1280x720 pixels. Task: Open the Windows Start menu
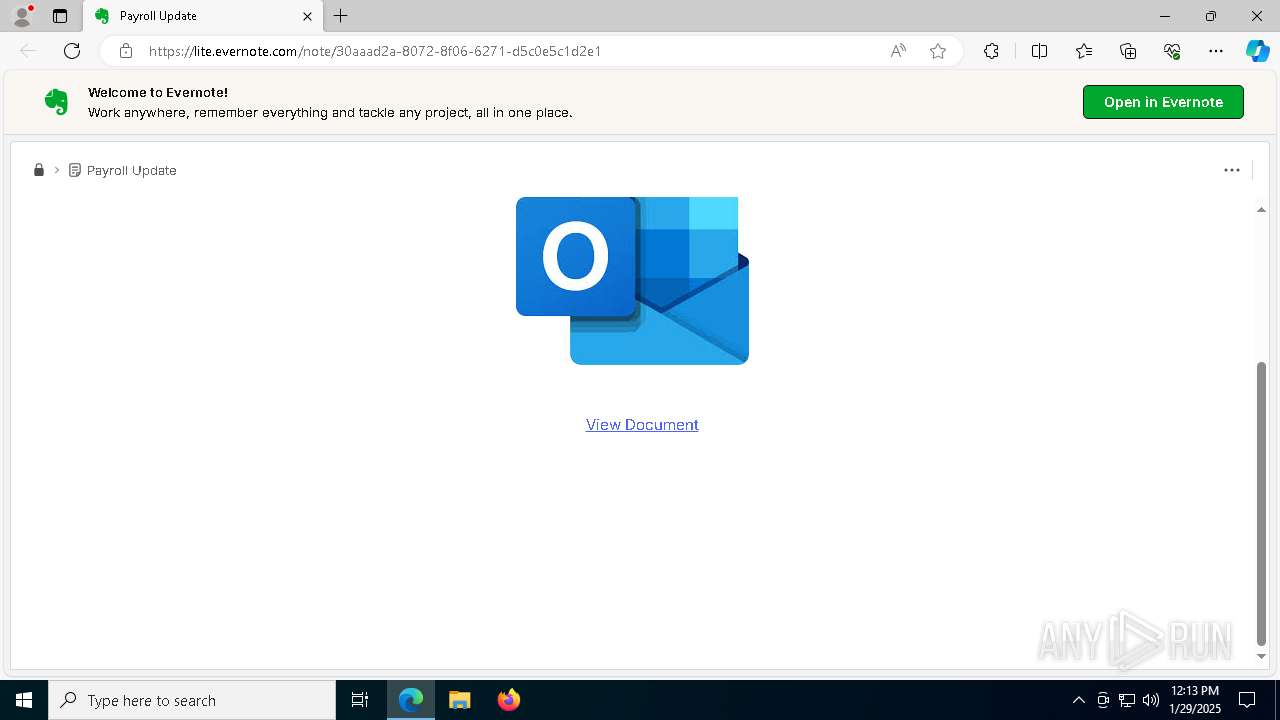[24, 700]
